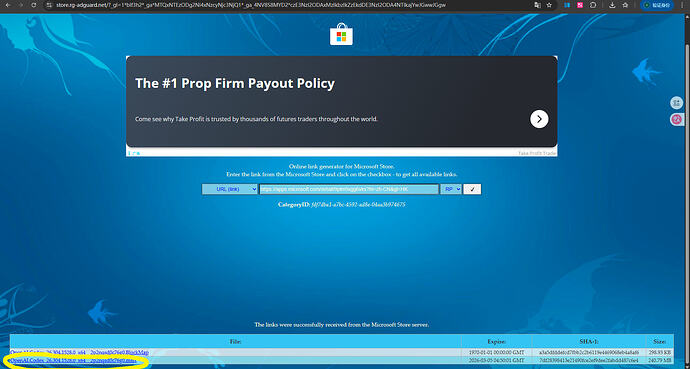The width and height of the screenshot is (690, 369).
Task: Open the favorites star beside downloads
Action: click(625, 5)
